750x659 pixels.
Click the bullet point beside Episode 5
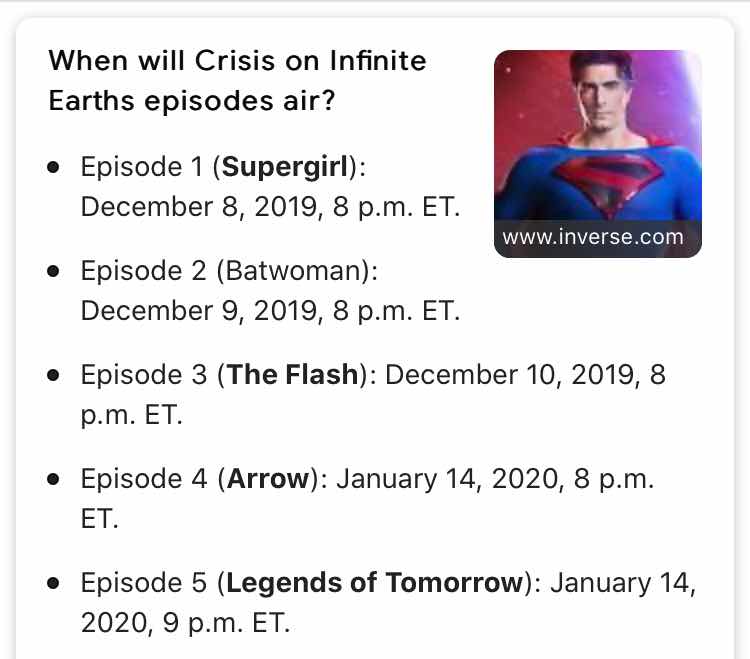click(x=53, y=583)
